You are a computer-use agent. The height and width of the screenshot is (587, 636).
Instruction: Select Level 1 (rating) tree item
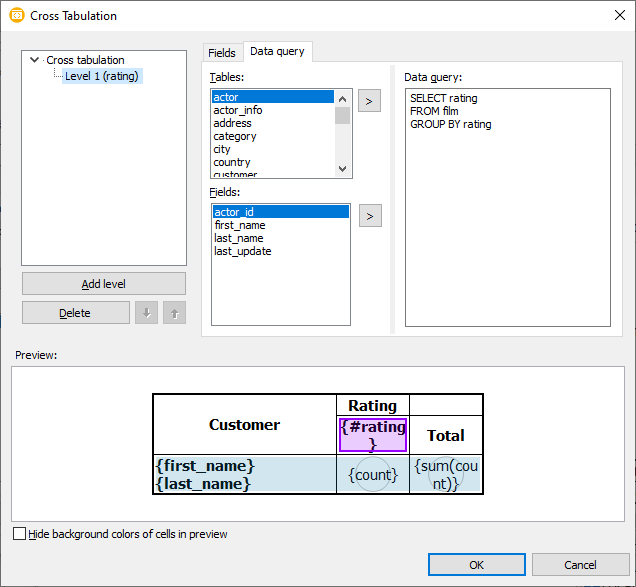[x=101, y=76]
